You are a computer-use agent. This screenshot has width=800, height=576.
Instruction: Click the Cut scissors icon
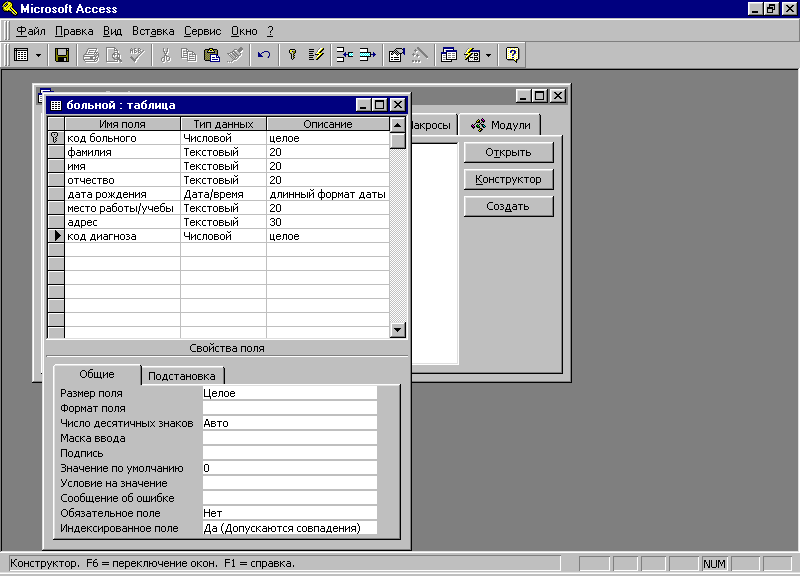point(165,55)
